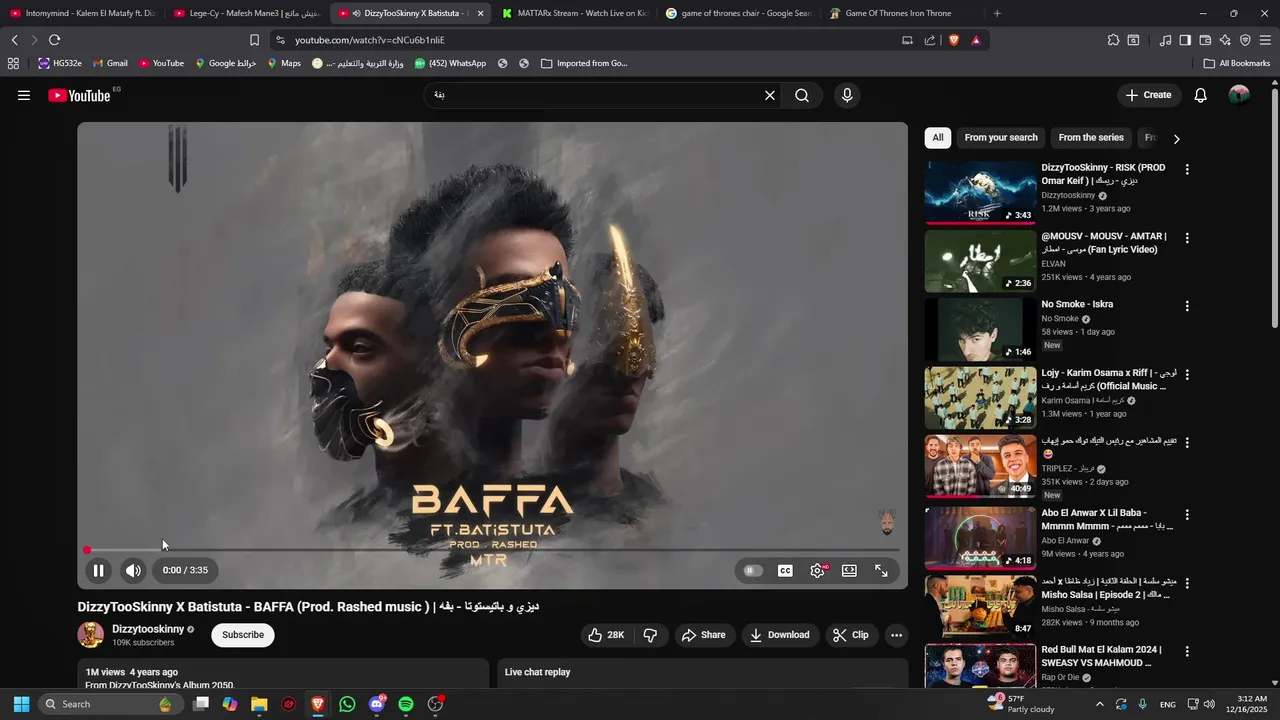1280x720 pixels.
Task: Download the video
Action: (x=779, y=635)
